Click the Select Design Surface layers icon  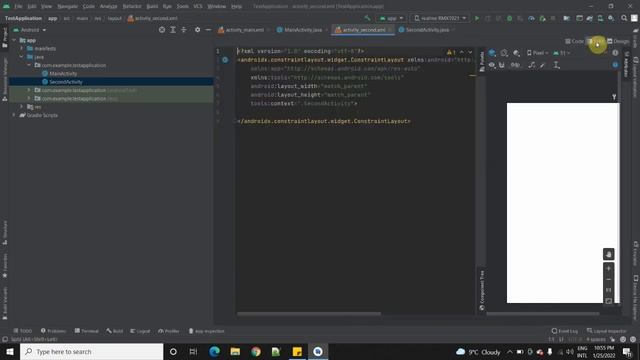pyautogui.click(x=492, y=53)
